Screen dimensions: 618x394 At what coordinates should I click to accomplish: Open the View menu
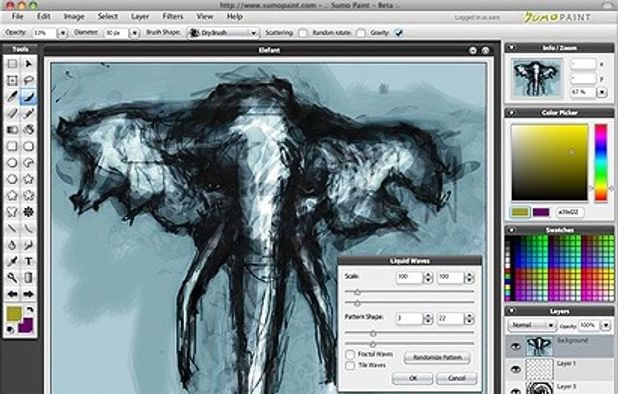click(x=205, y=17)
